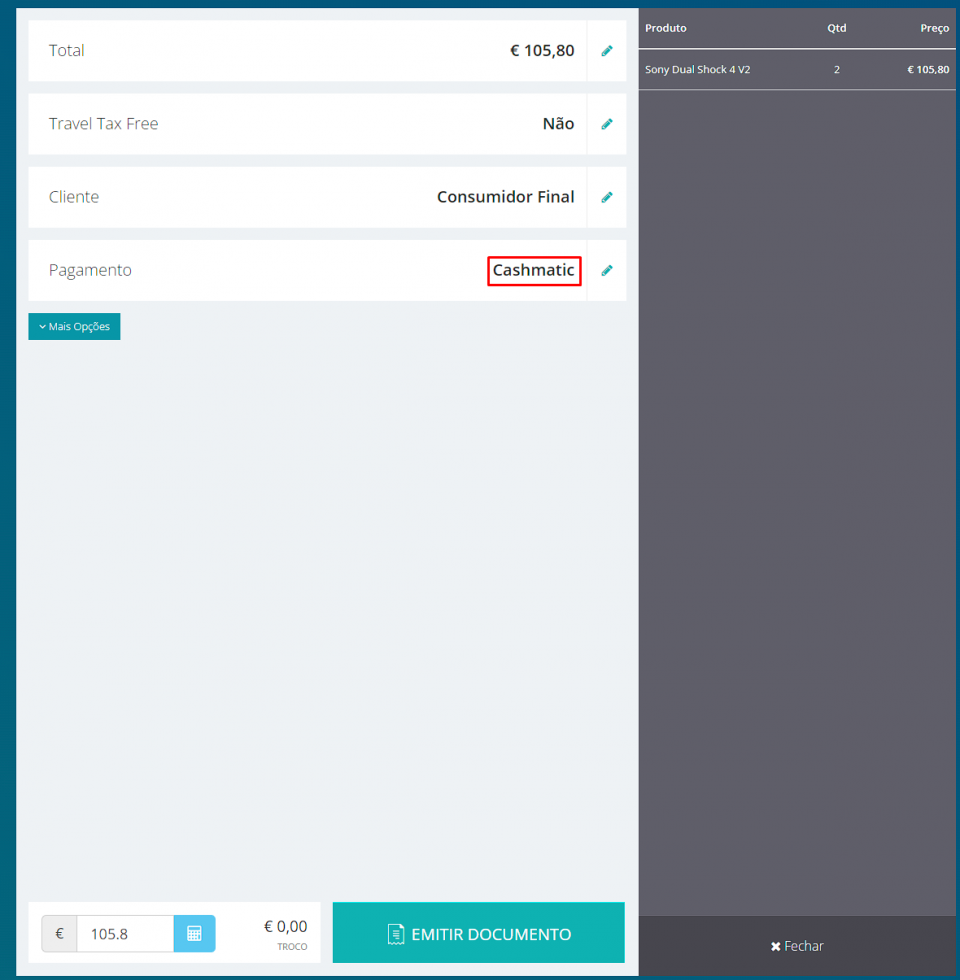Edit the Travel Tax Free setting via pencil
This screenshot has width=960, height=980.
(606, 124)
